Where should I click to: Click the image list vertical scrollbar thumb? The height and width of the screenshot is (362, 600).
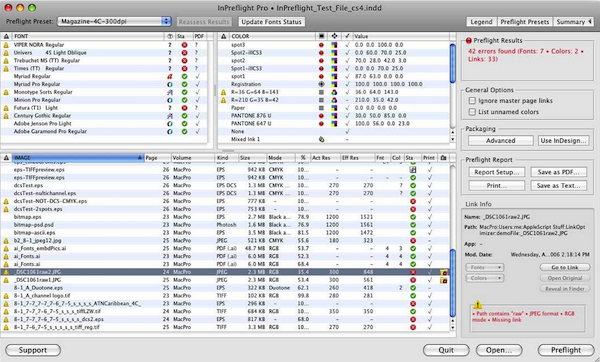[453, 283]
